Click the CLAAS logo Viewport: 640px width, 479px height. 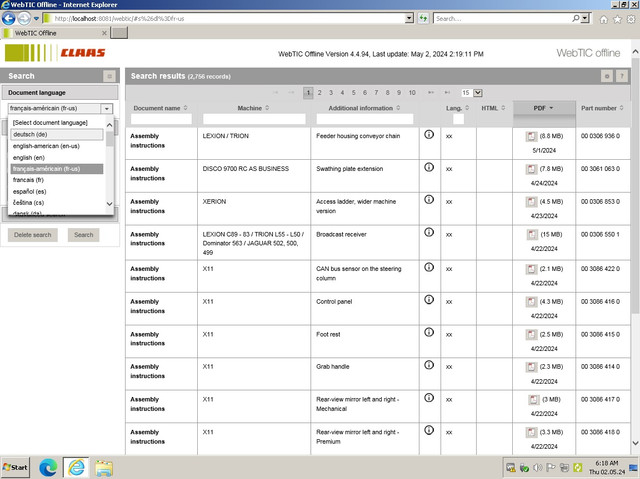(83, 53)
